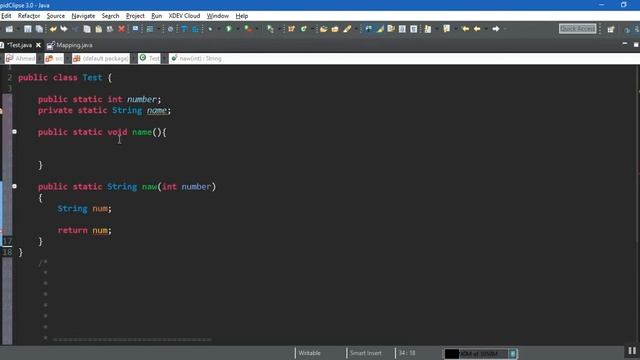Click the New Java Package icon
Screen dimensions: 640x360
click(291, 29)
